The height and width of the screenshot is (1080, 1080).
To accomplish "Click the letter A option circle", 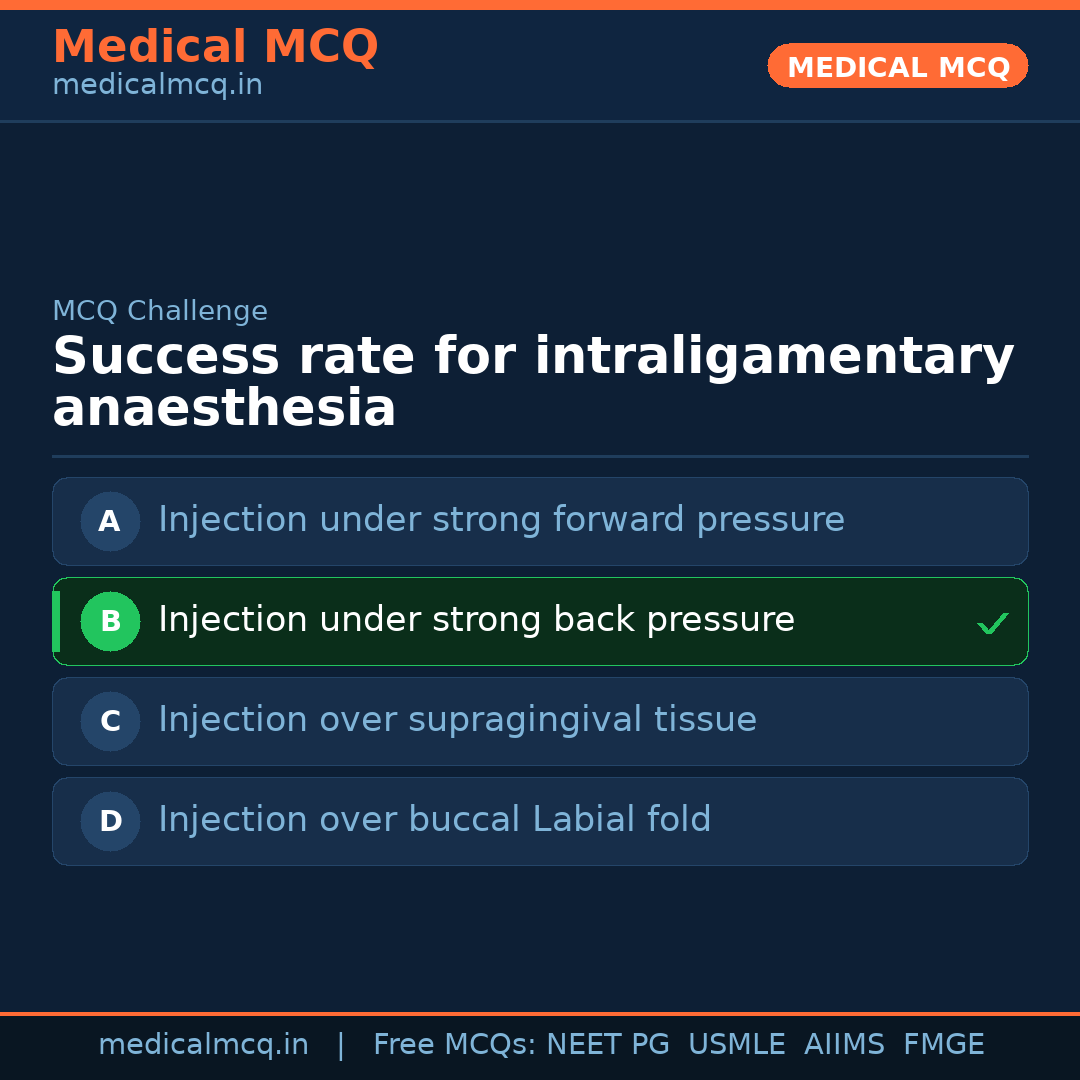I will pos(110,521).
